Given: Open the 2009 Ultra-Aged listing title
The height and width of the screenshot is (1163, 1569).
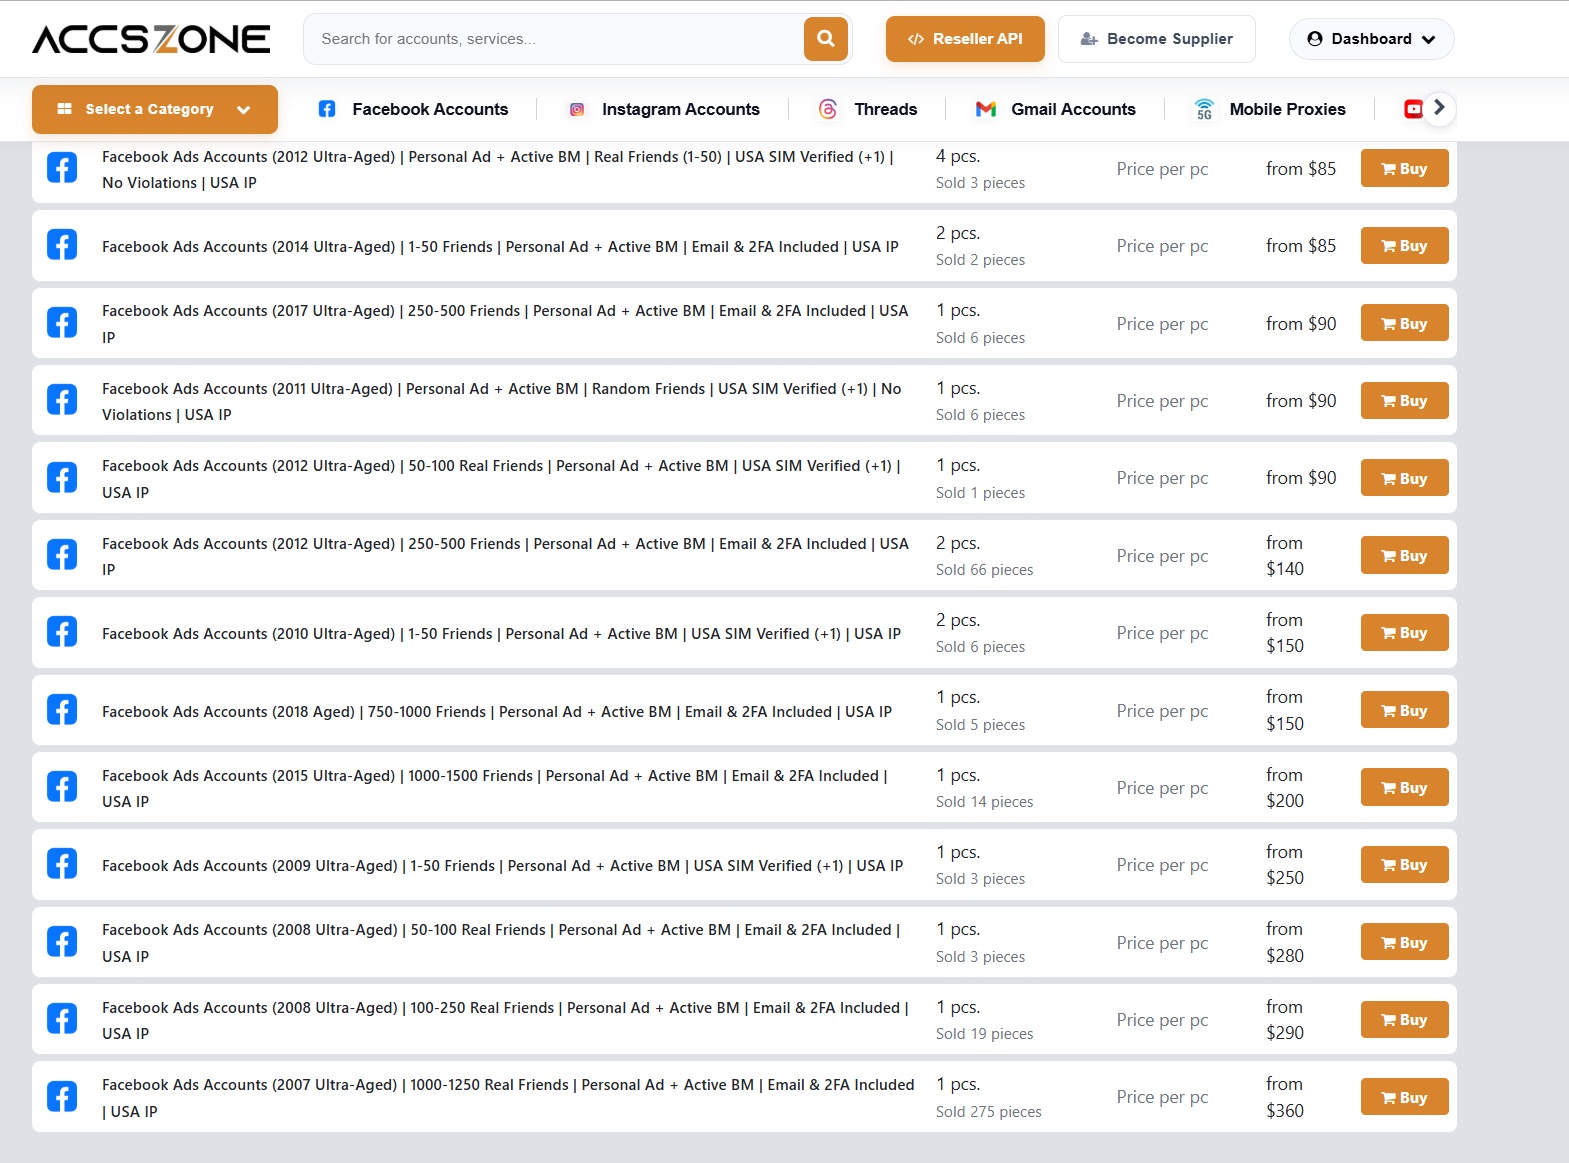Looking at the screenshot, I should click(502, 866).
